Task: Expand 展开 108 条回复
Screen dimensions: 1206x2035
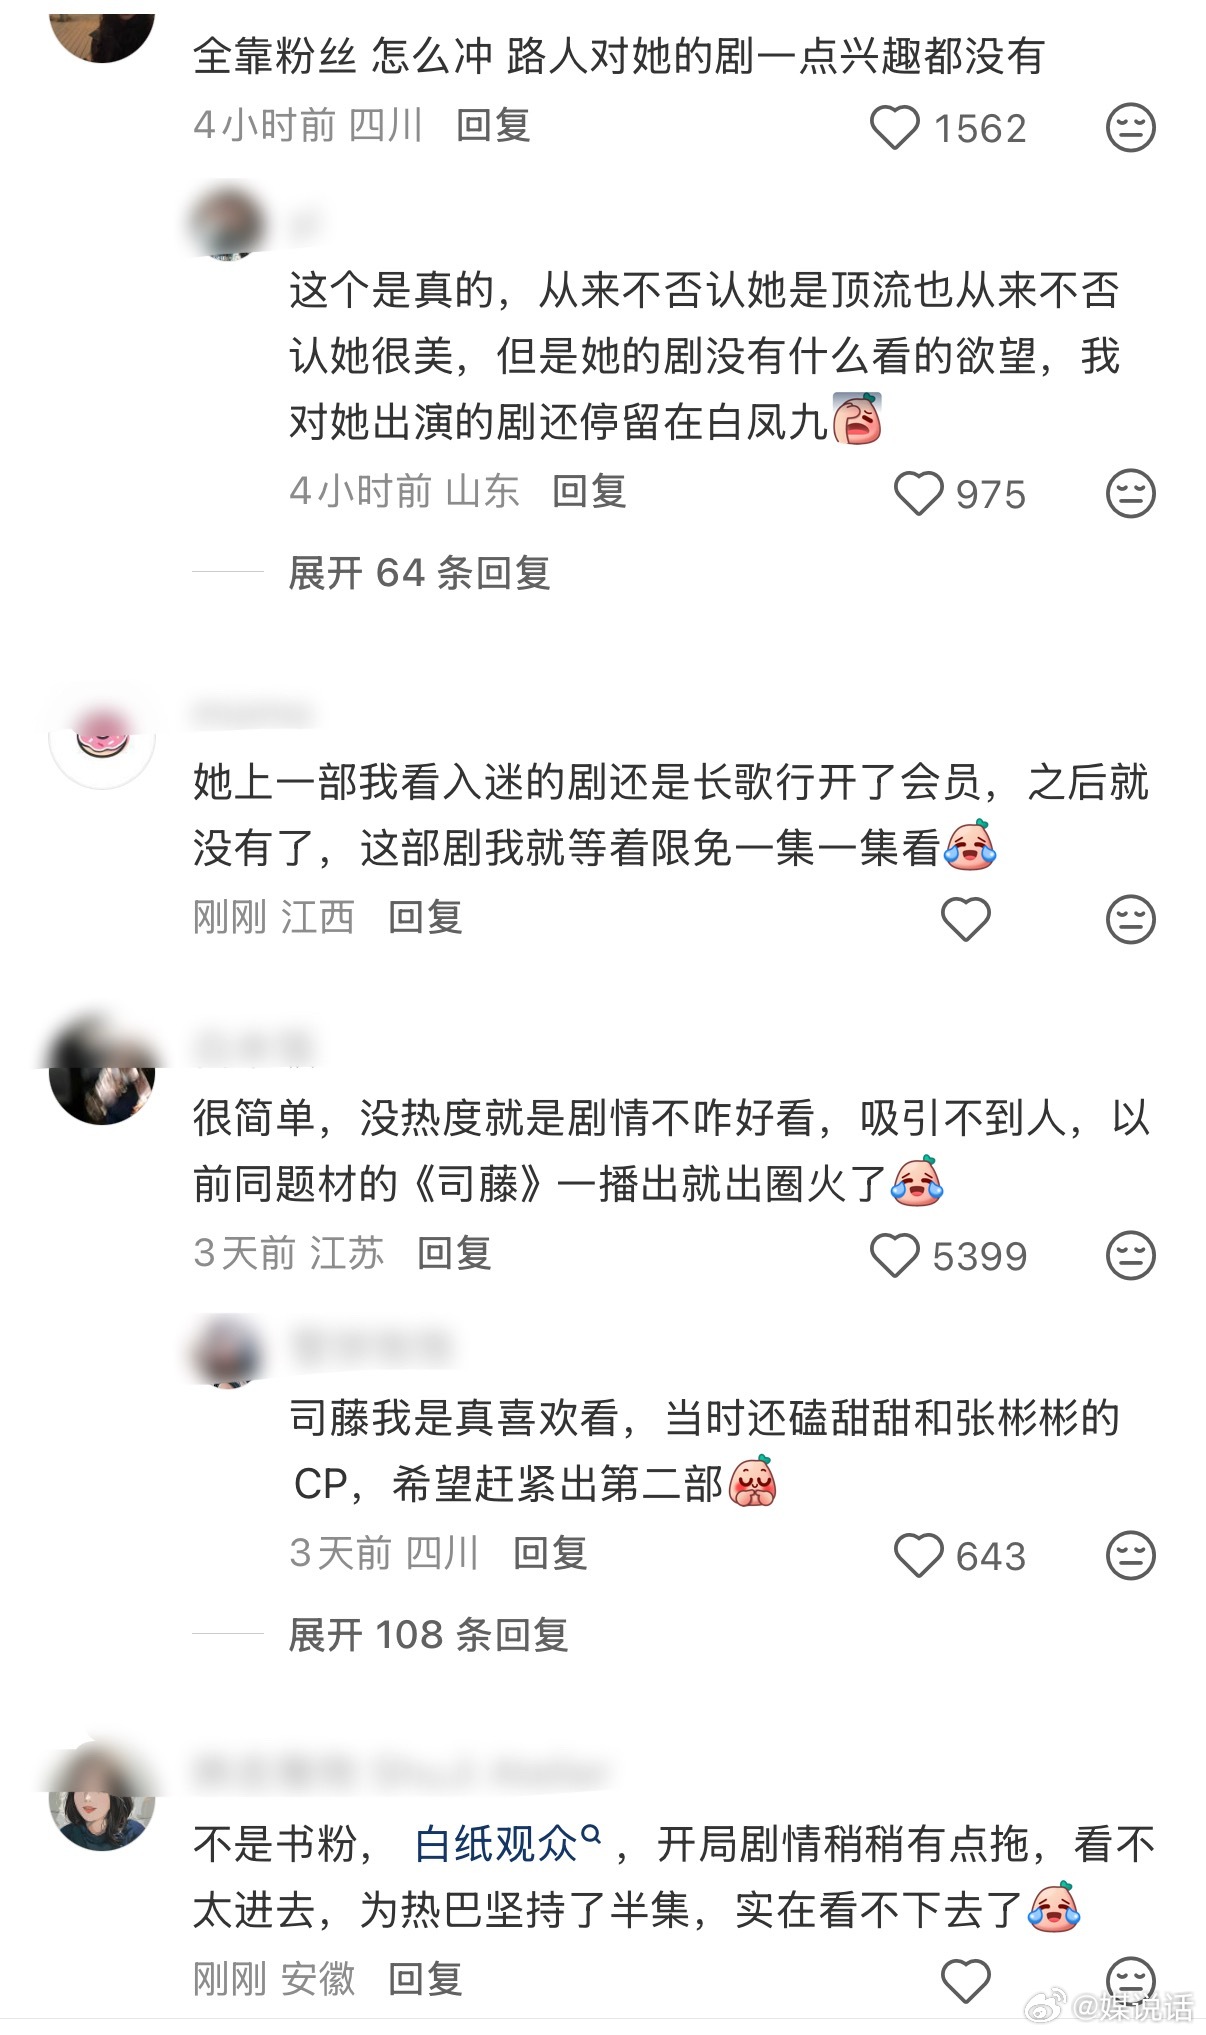Action: pos(428,1635)
